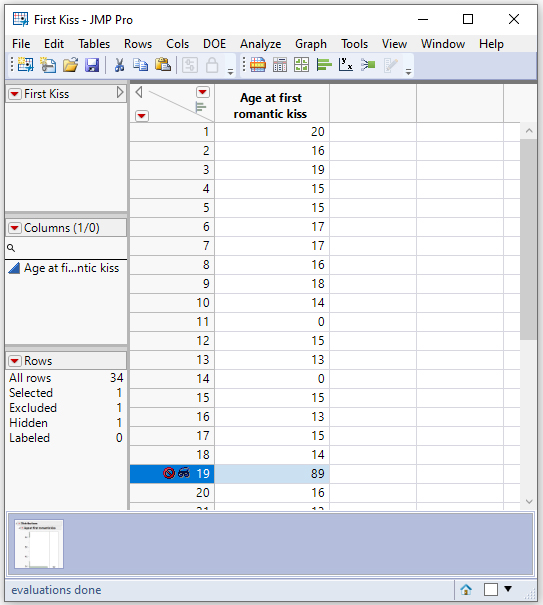Screen dimensions: 543x605
Task: Click the hidden glasses icon on row 19
Action: click(x=184, y=473)
